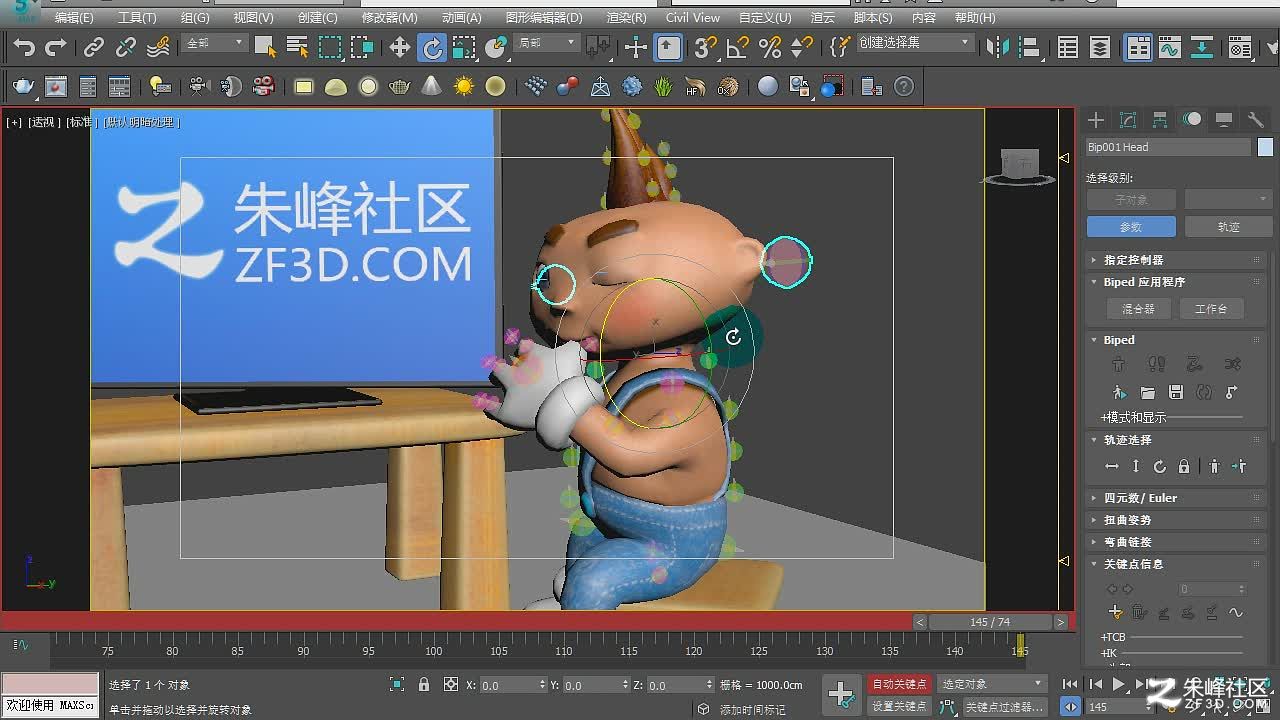The width and height of the screenshot is (1280, 720).
Task: Expand the 指定控制器 rollout
Action: click(x=1175, y=260)
